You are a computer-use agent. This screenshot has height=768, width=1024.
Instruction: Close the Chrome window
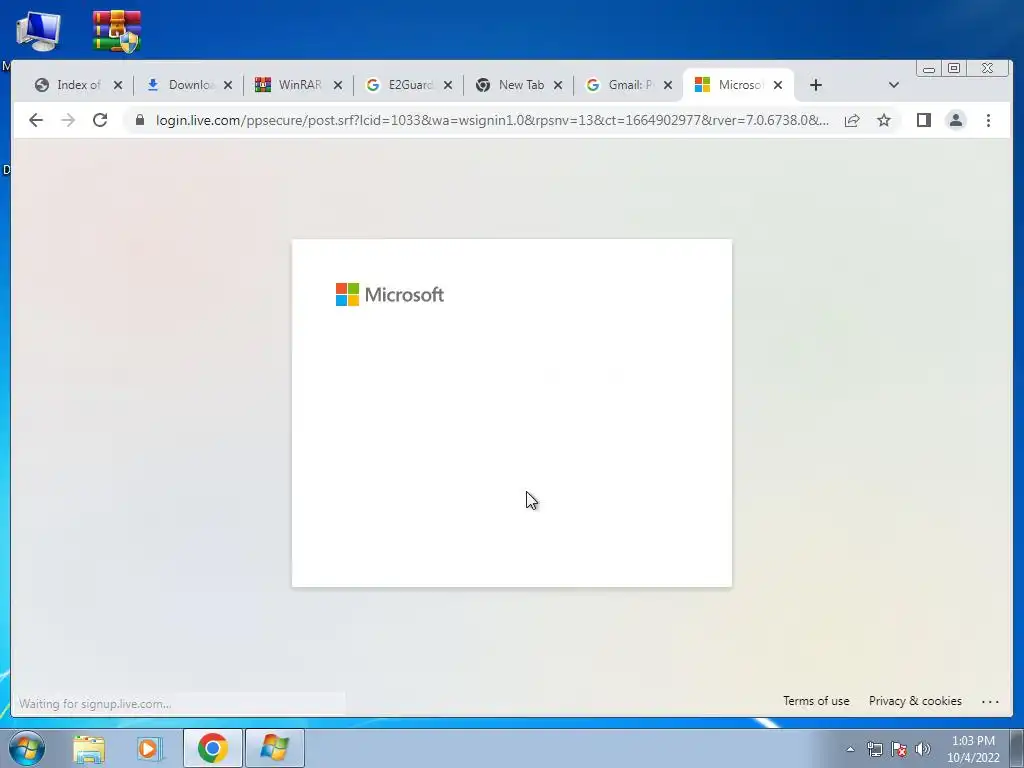(988, 69)
